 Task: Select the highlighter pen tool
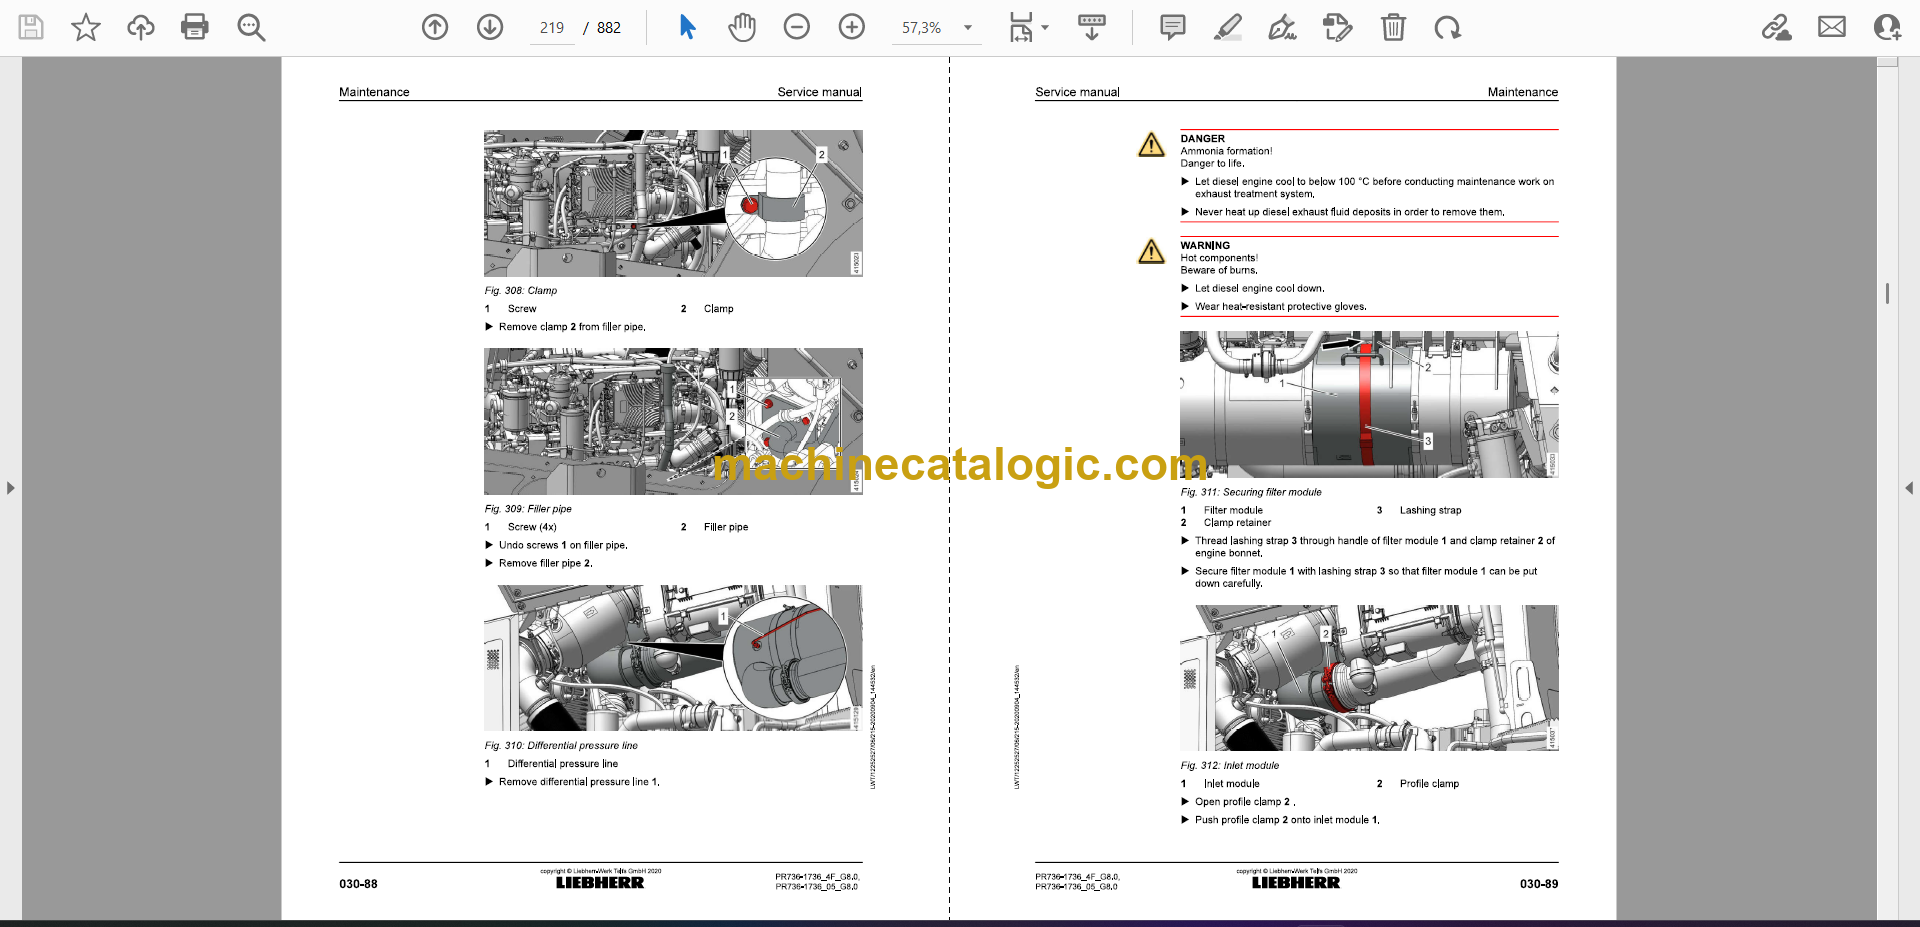point(1228,27)
